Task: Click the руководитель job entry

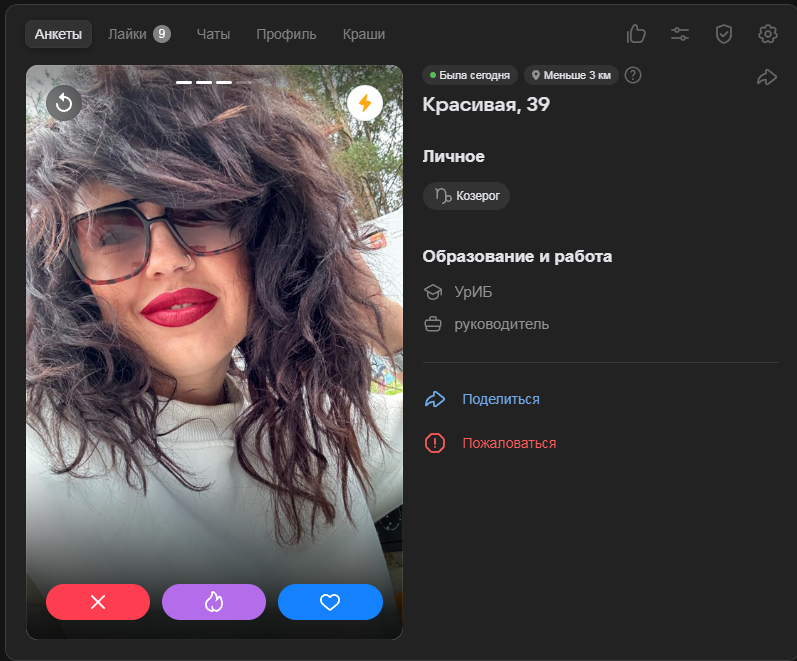Action: tap(501, 324)
